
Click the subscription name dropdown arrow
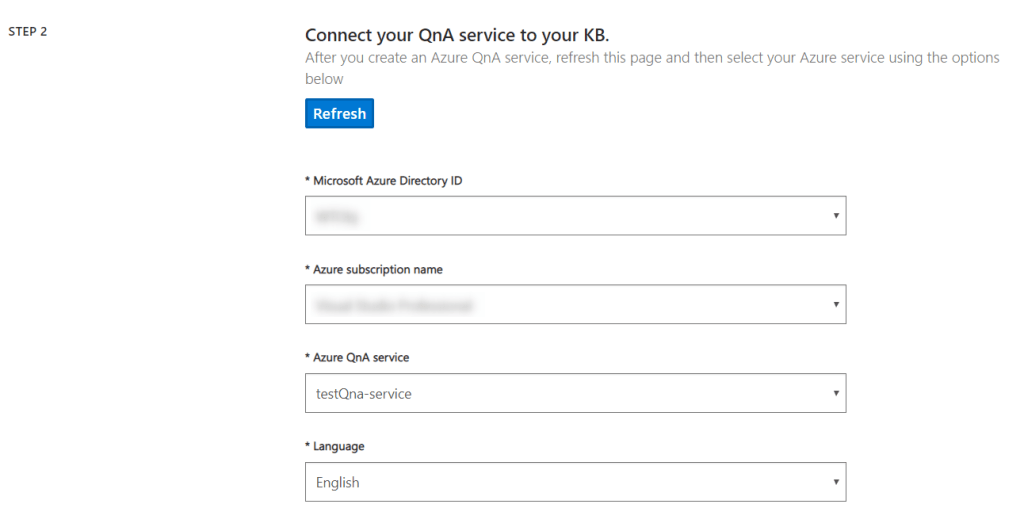[835, 304]
